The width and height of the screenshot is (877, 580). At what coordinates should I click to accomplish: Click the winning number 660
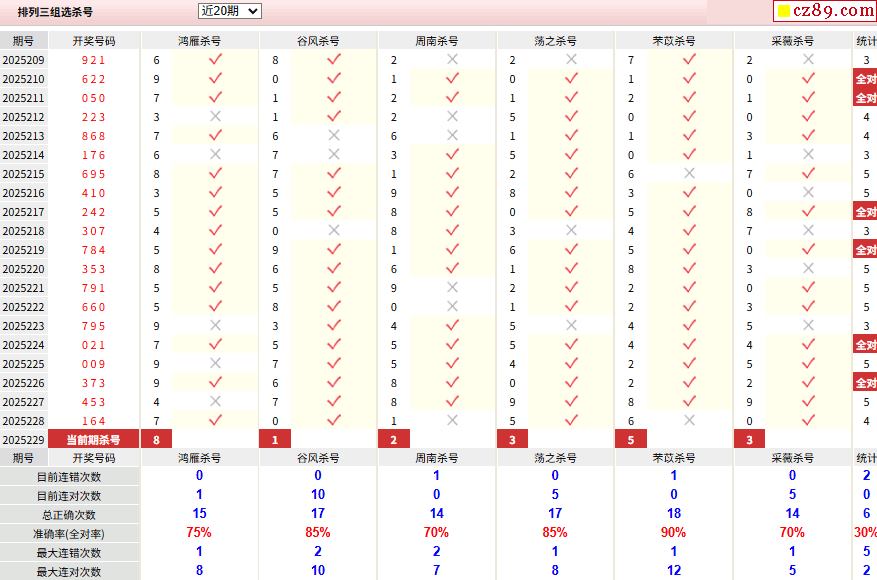pyautogui.click(x=93, y=307)
